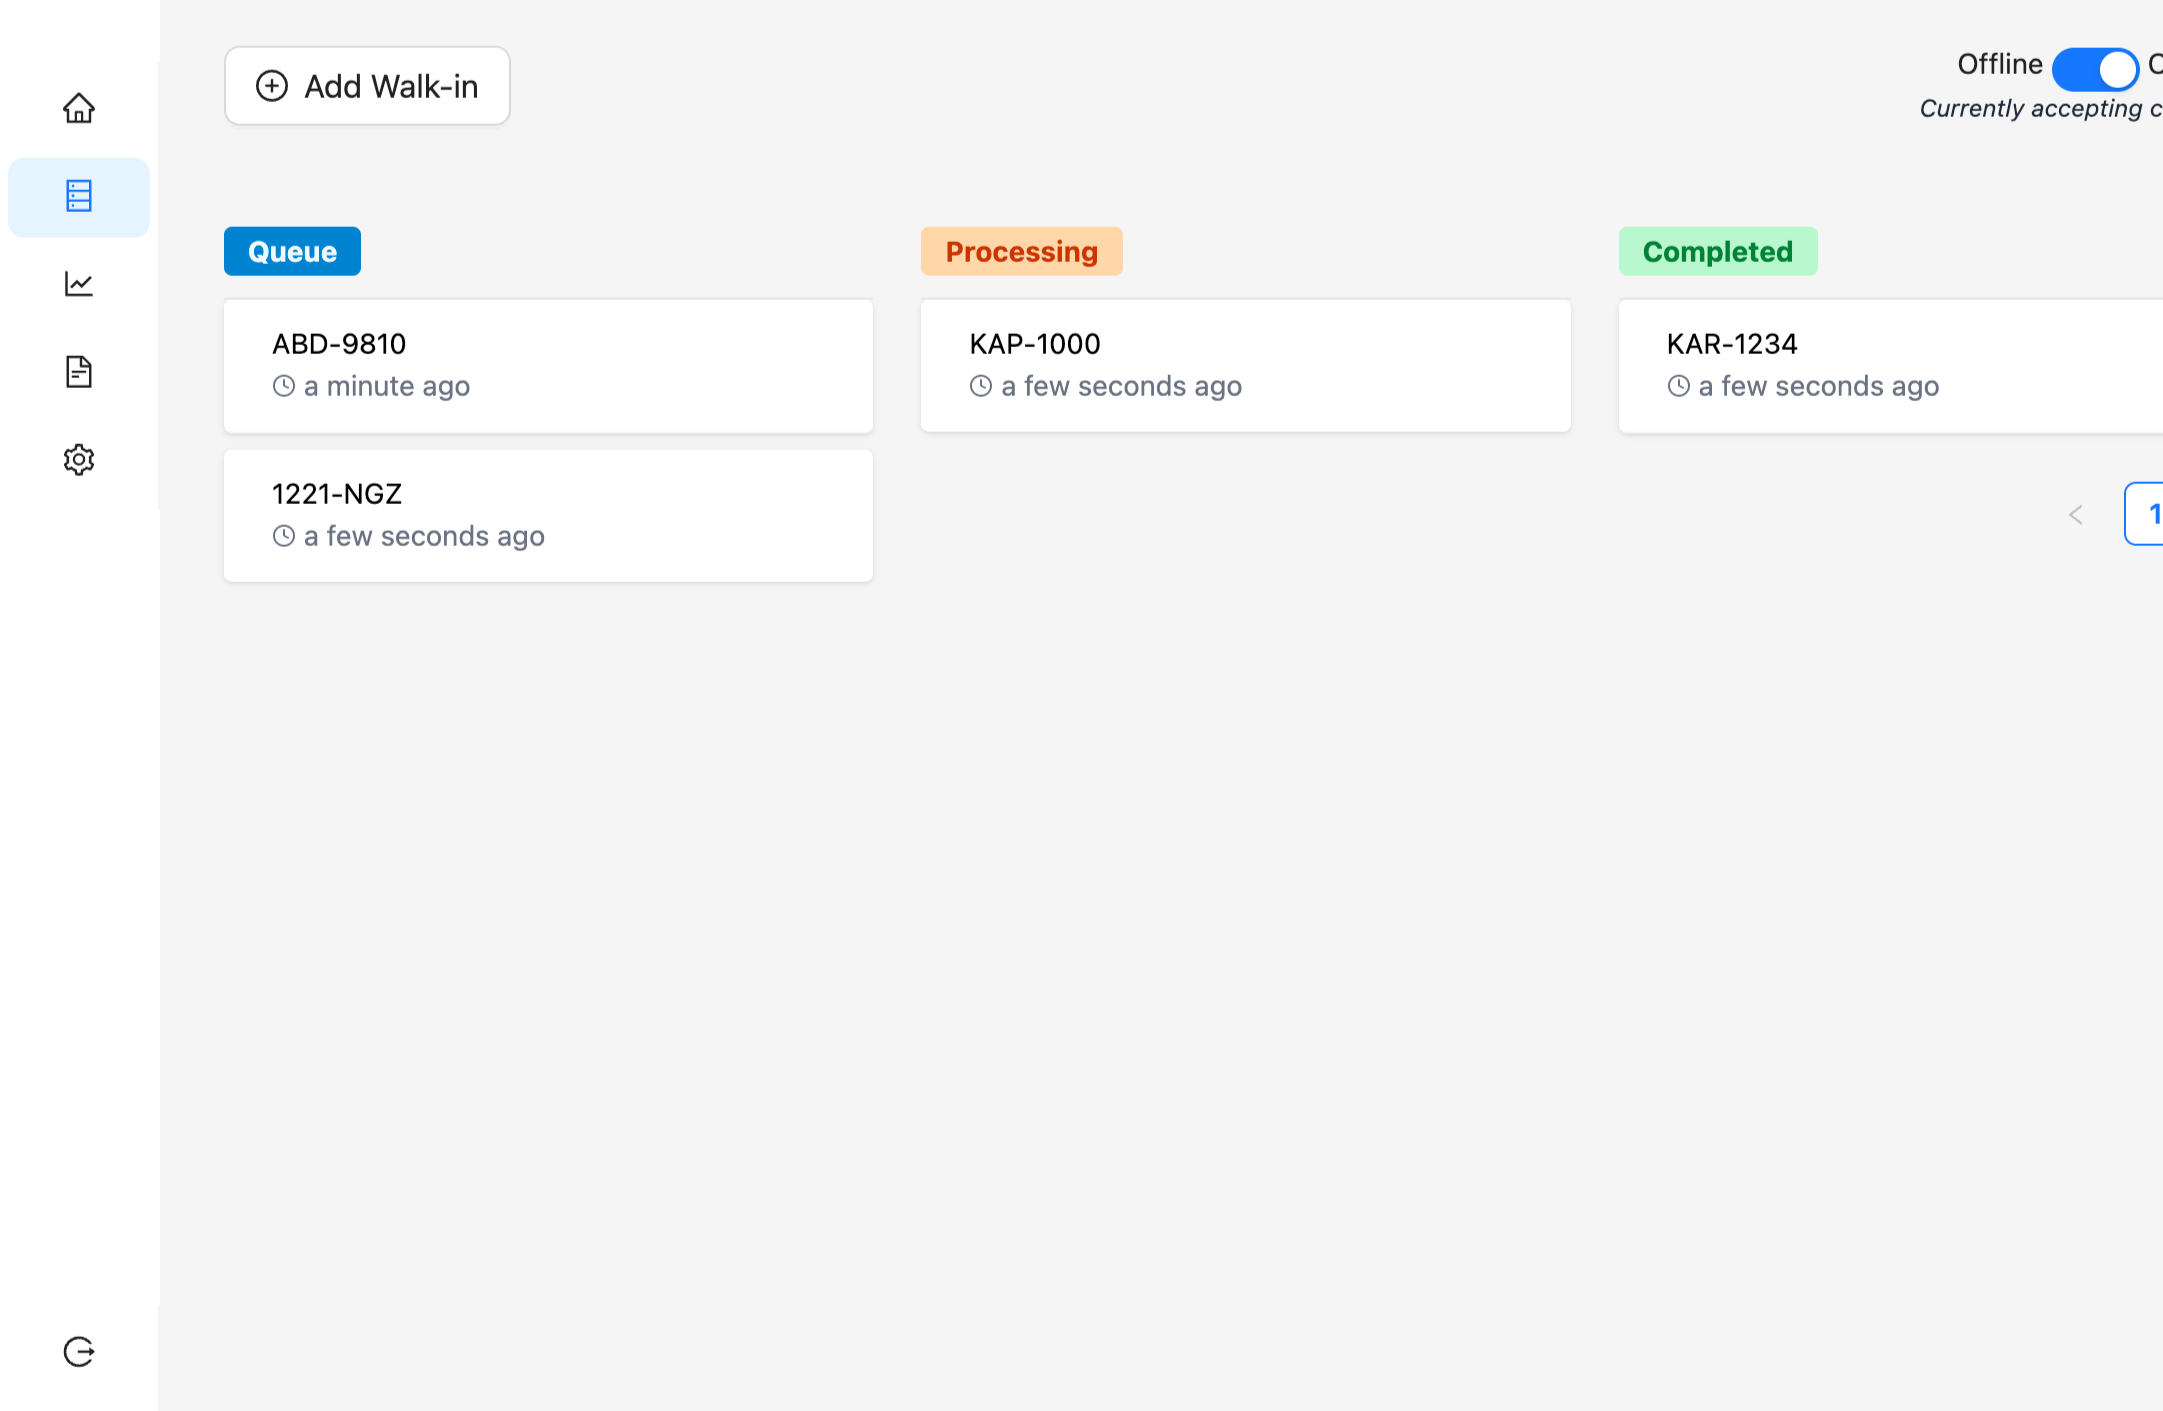
Task: Open the analytics chart sidebar icon
Action: [x=79, y=284]
